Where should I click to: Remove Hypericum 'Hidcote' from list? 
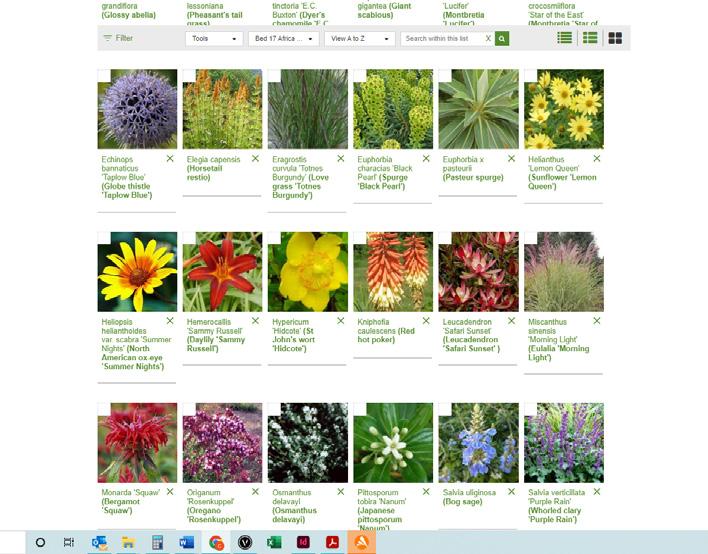pyautogui.click(x=340, y=321)
